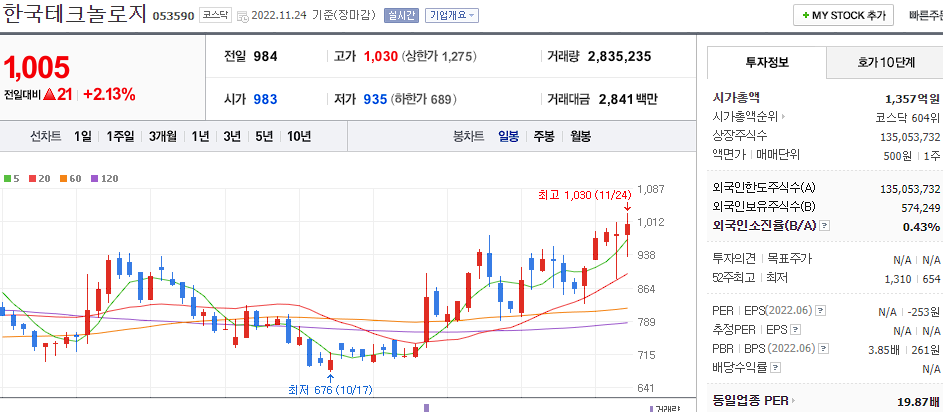943x412 pixels.
Task: Click the 최저 676 (10/17) chart marker
Action: coord(331,390)
